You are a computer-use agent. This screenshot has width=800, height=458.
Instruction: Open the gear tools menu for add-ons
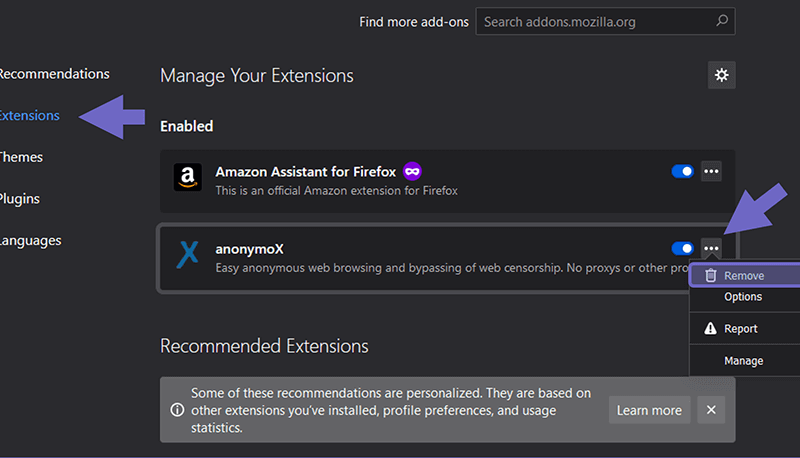[x=721, y=75]
